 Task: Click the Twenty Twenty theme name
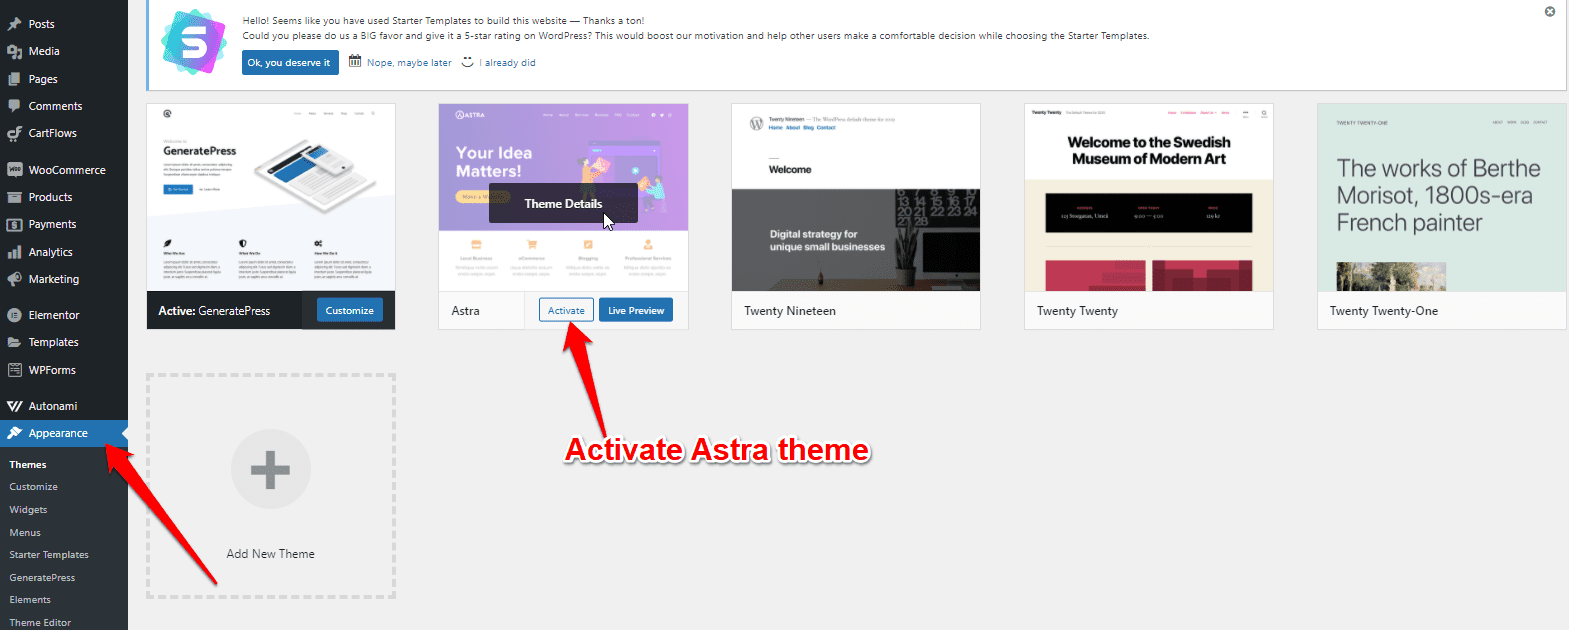(1077, 311)
